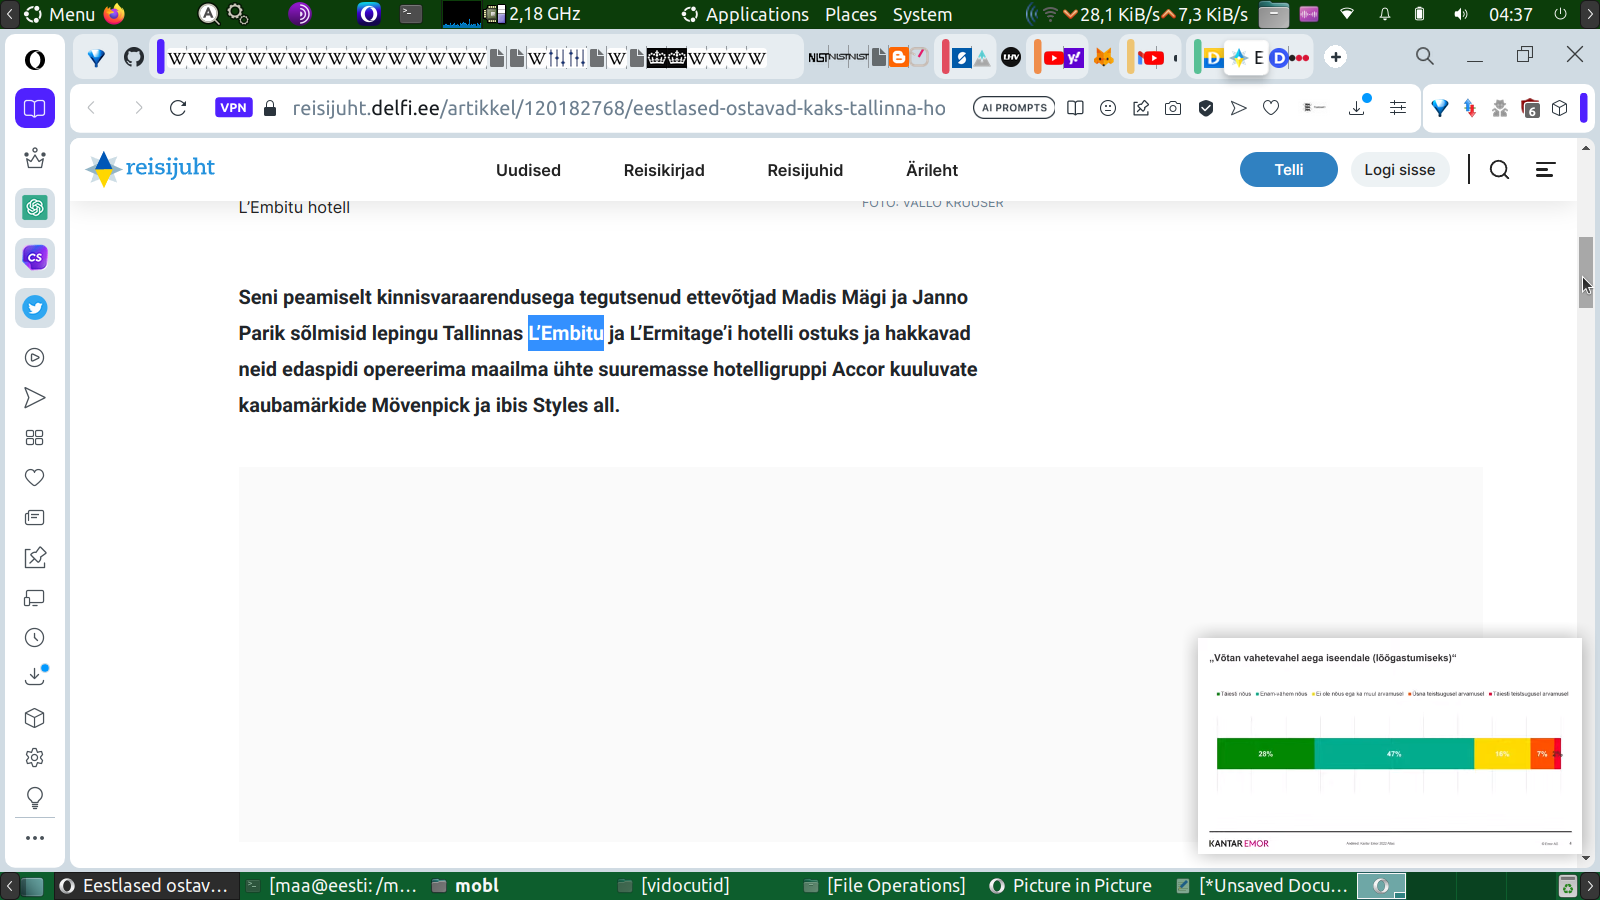Image resolution: width=1600 pixels, height=900 pixels.
Task: Open the address bar reader mode icon
Action: pos(1075,108)
